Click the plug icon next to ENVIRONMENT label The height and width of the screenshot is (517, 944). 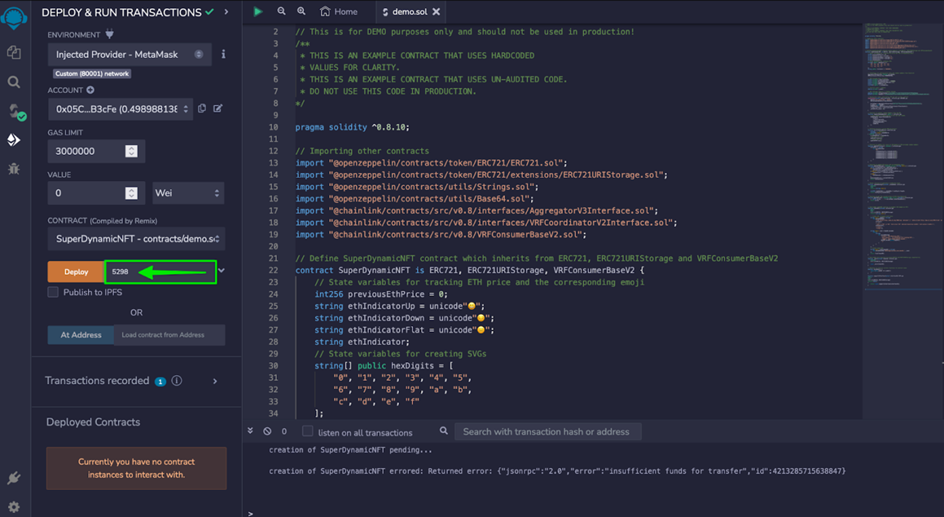coord(109,34)
